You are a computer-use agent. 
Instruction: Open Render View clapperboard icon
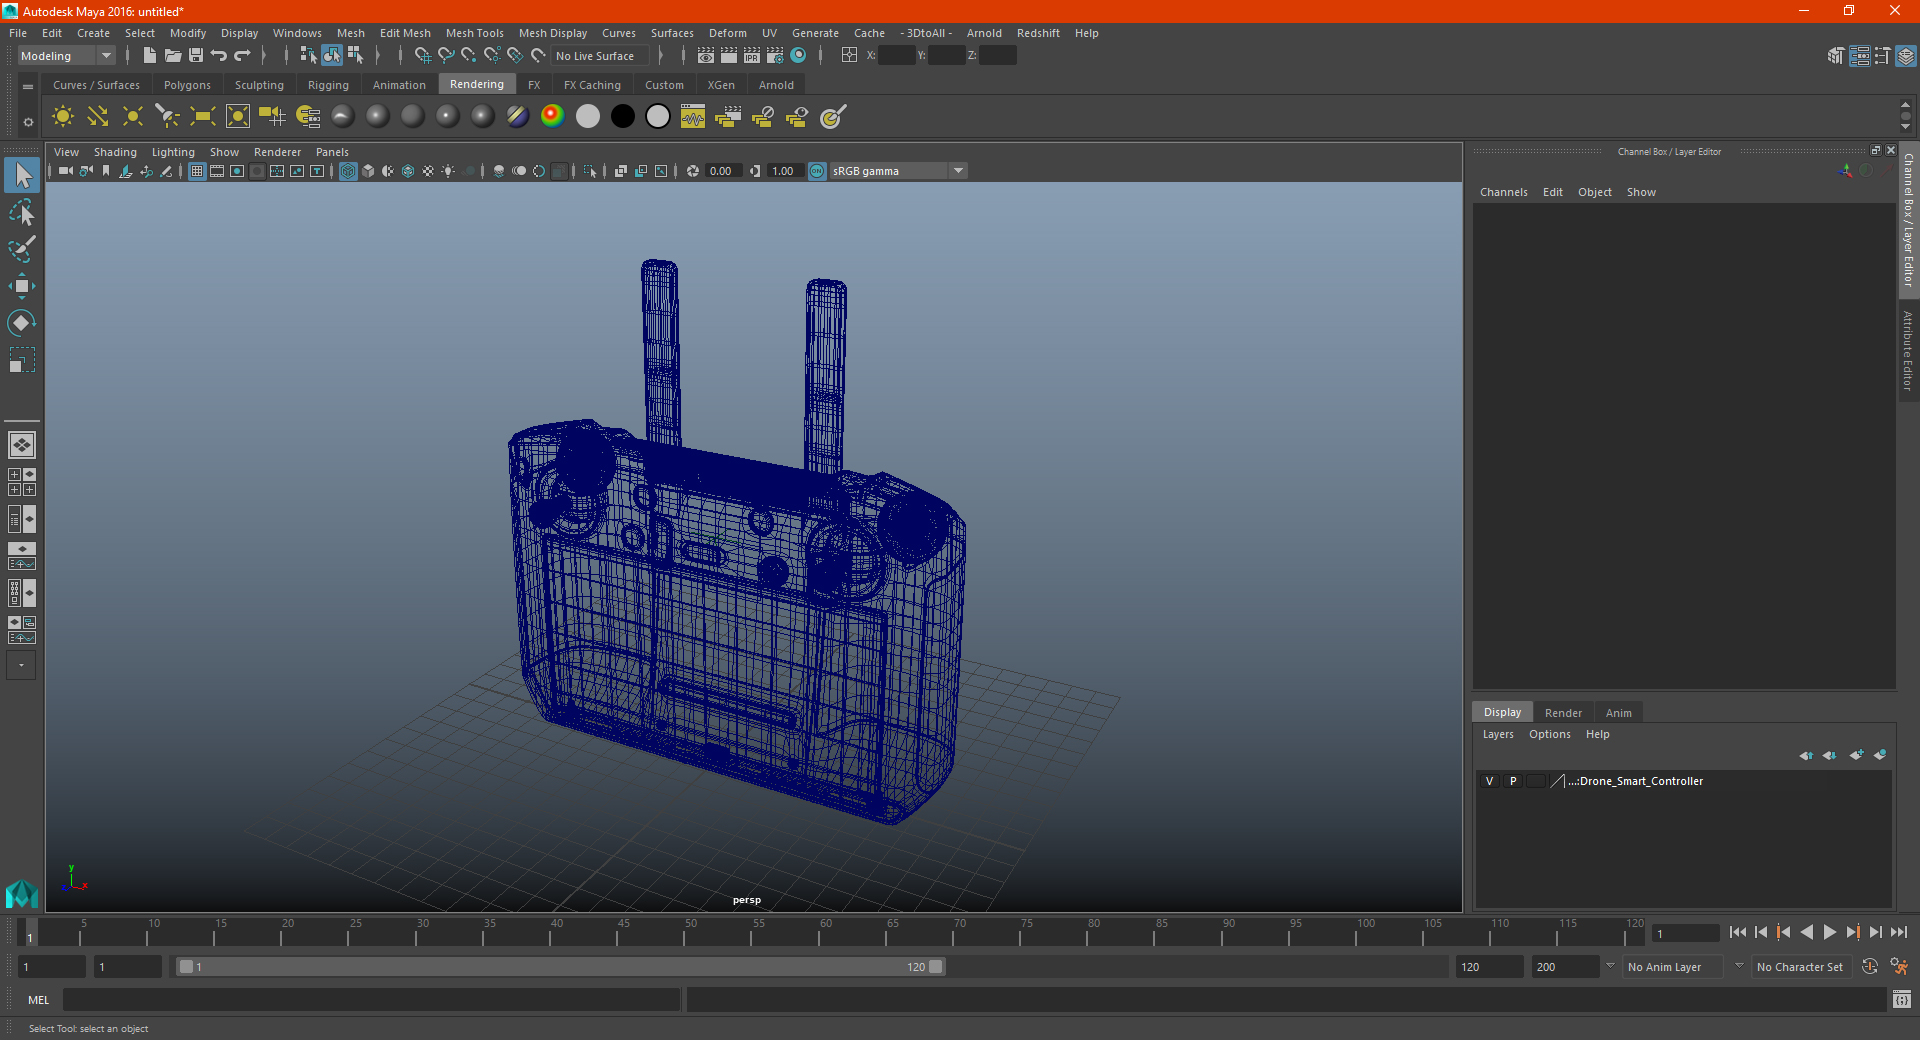tap(706, 55)
